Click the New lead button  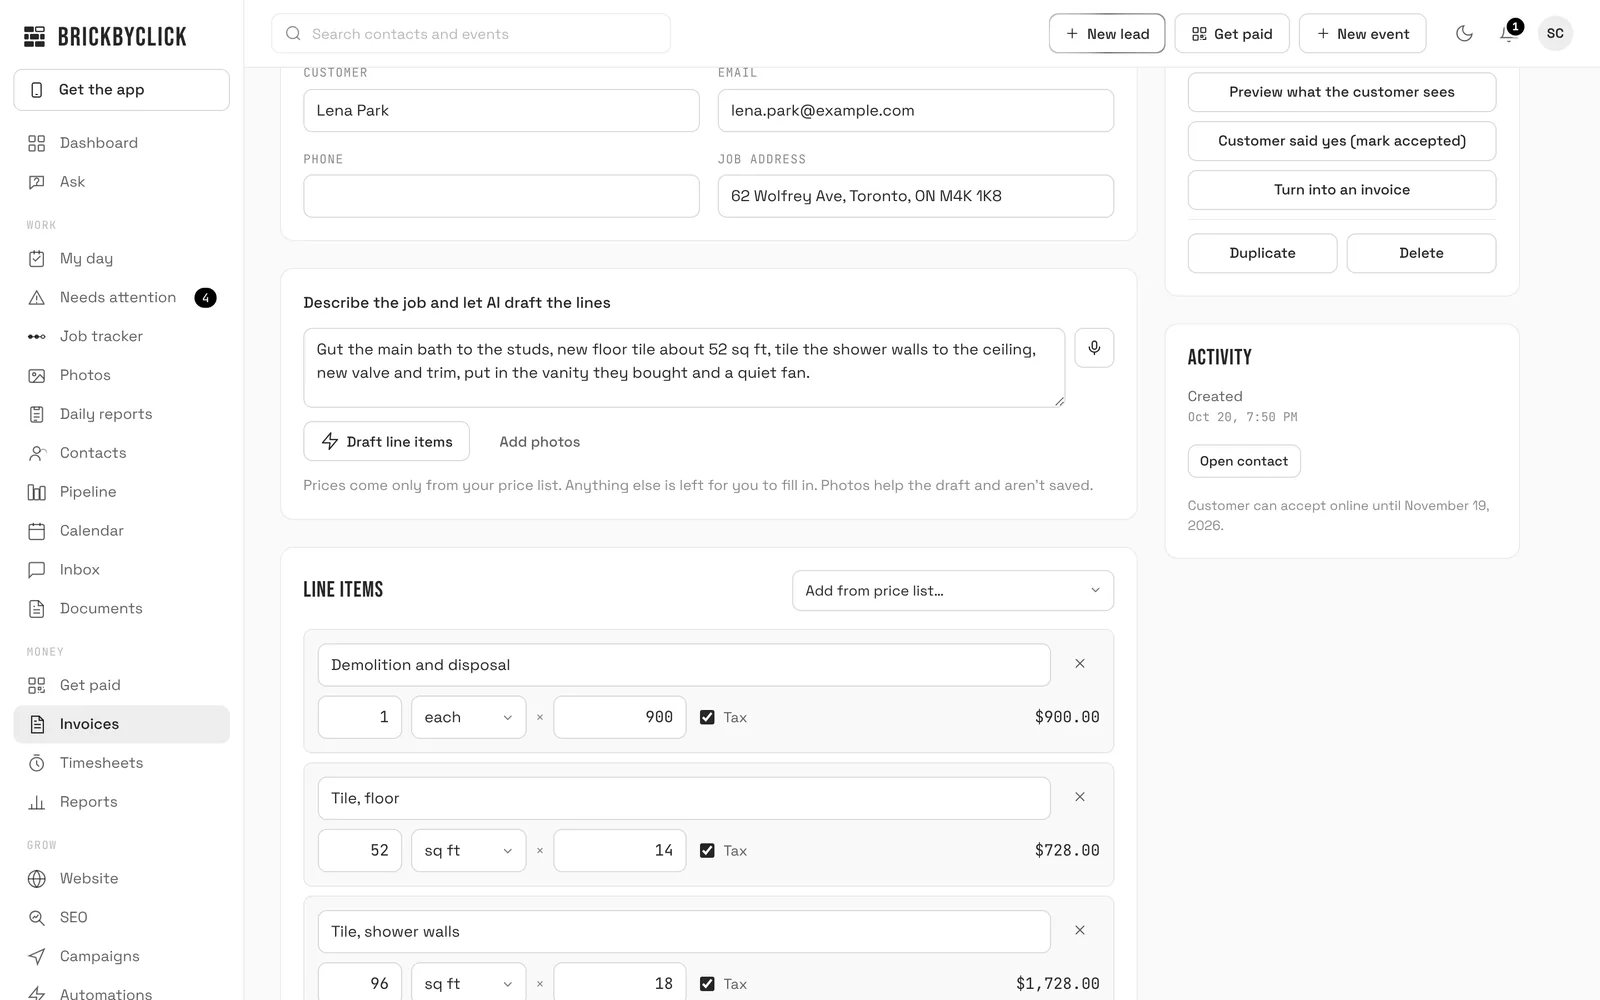(x=1107, y=33)
